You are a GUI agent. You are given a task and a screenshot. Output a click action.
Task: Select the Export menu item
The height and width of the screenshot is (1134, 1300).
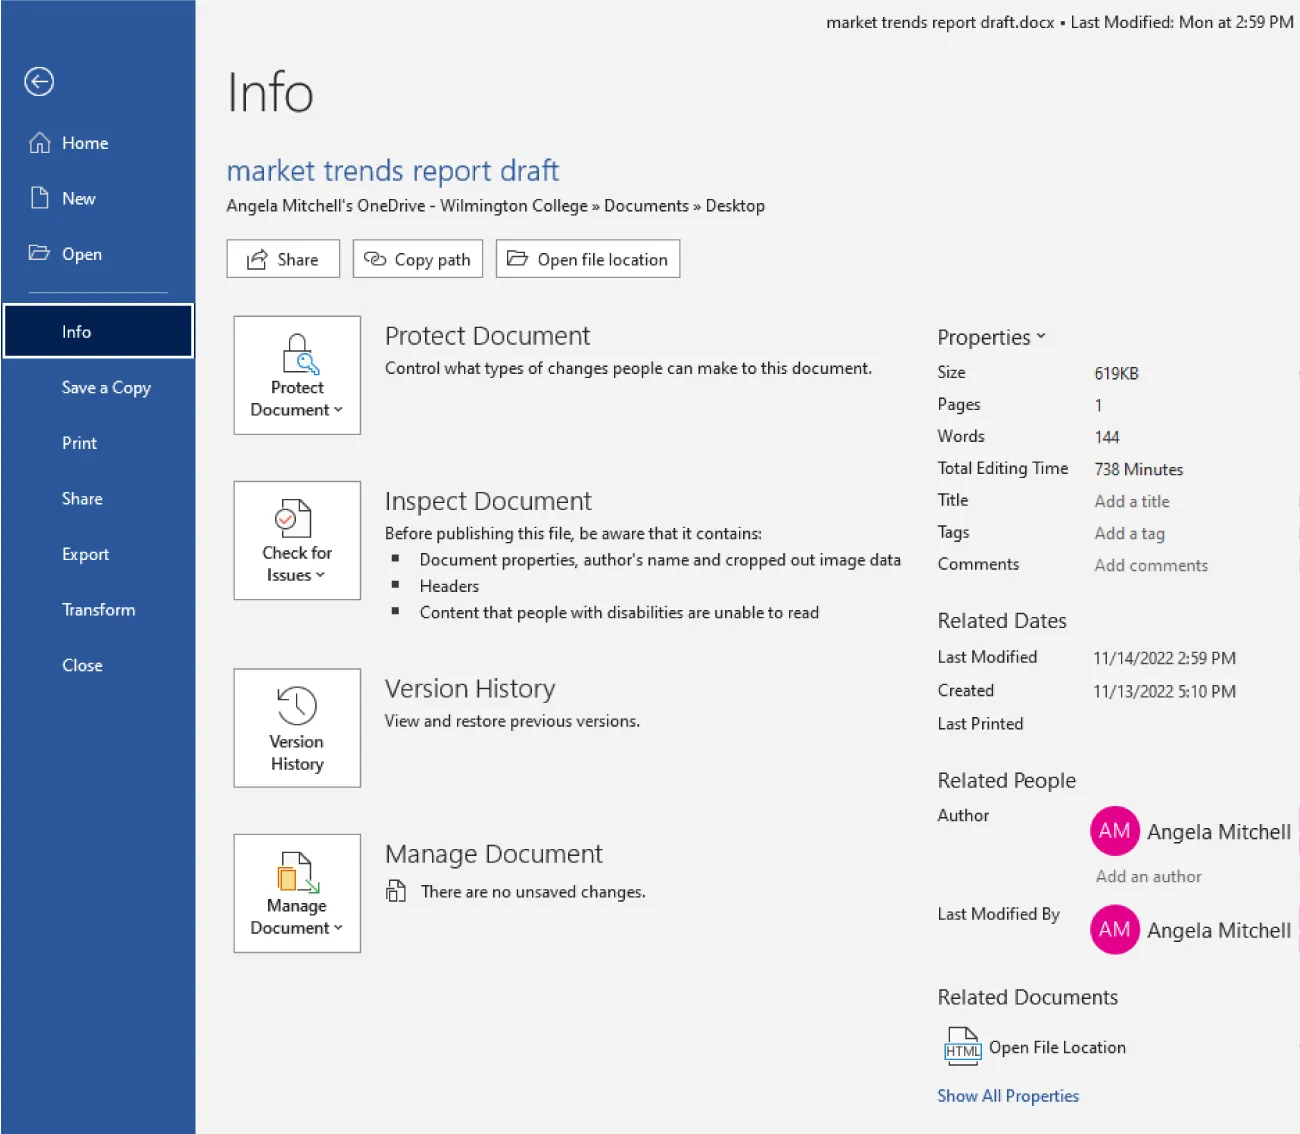coord(85,554)
